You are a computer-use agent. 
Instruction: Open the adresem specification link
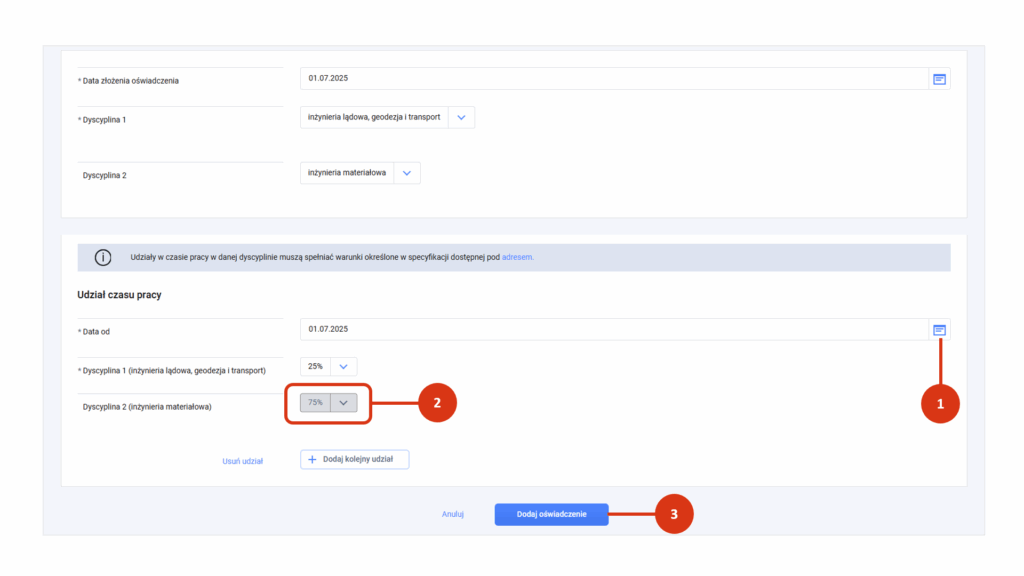click(x=517, y=257)
